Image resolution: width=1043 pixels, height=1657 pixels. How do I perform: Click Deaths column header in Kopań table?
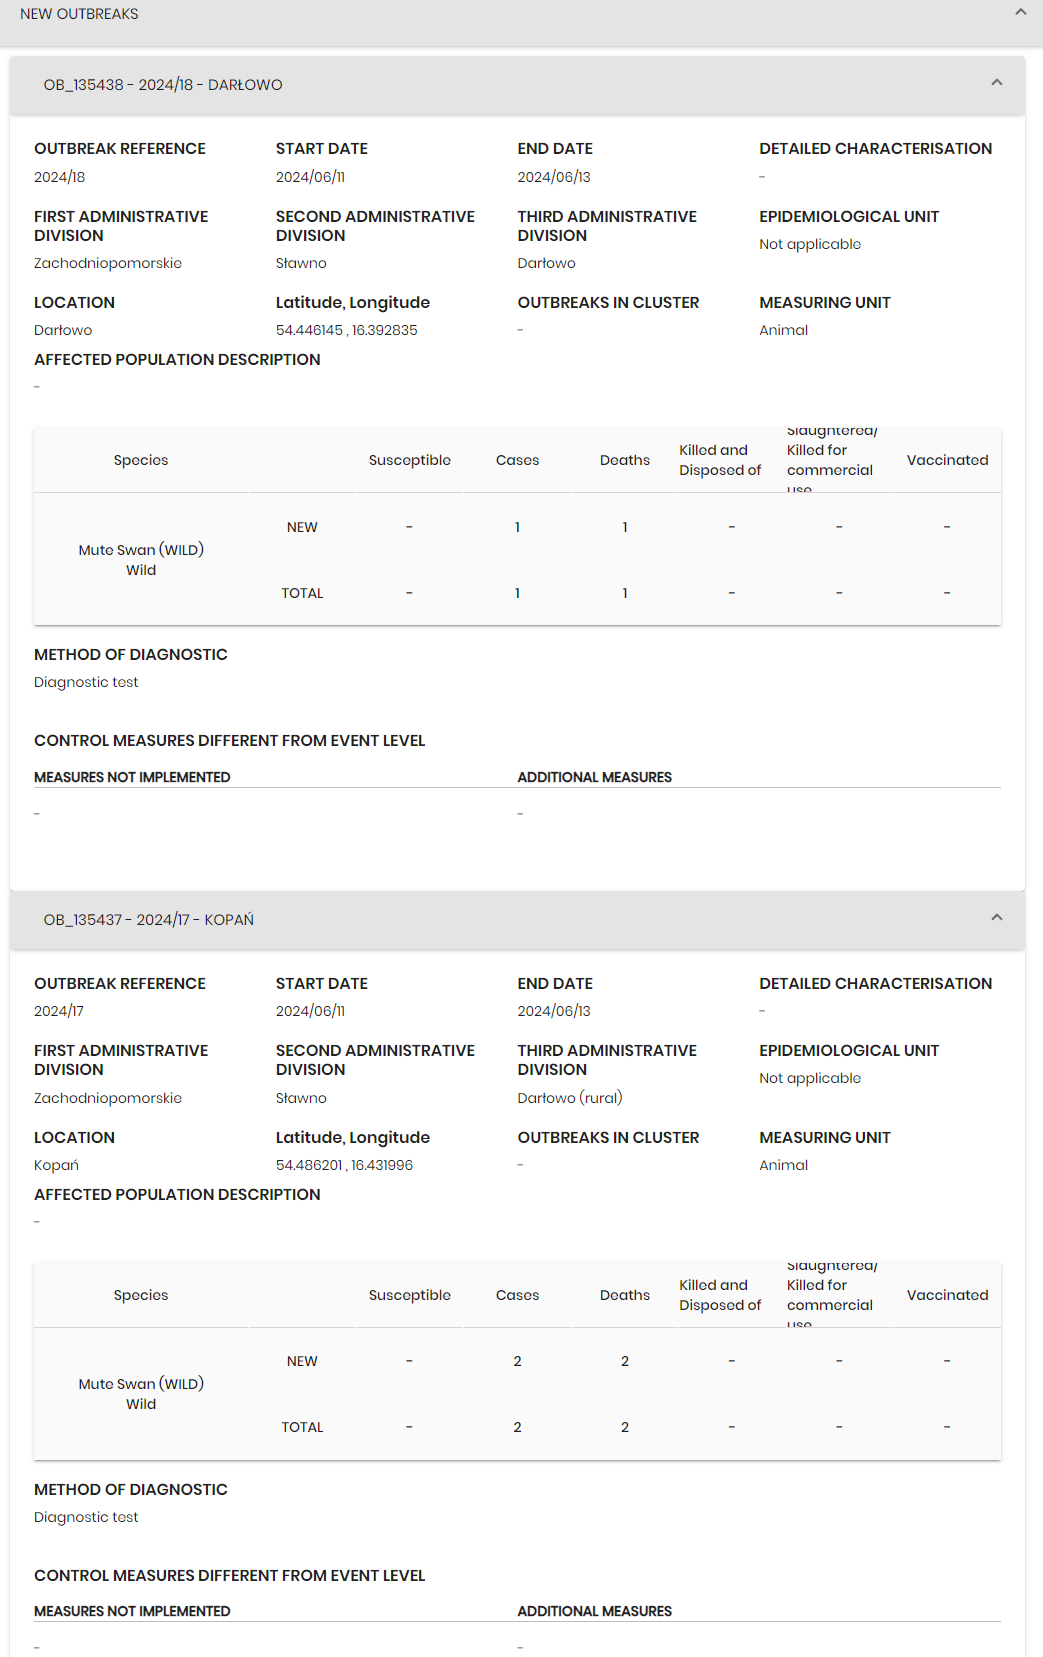point(625,1295)
